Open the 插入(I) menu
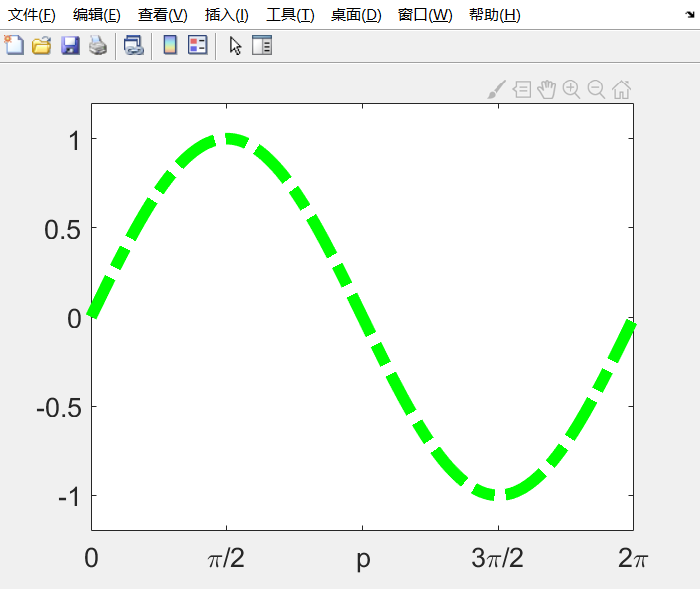 pyautogui.click(x=226, y=15)
